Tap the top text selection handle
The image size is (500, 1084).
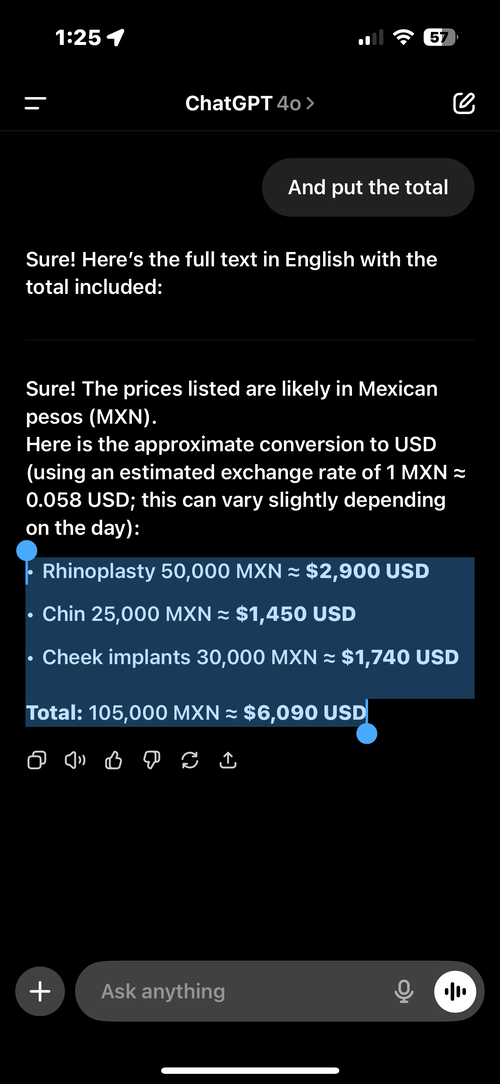(26, 551)
